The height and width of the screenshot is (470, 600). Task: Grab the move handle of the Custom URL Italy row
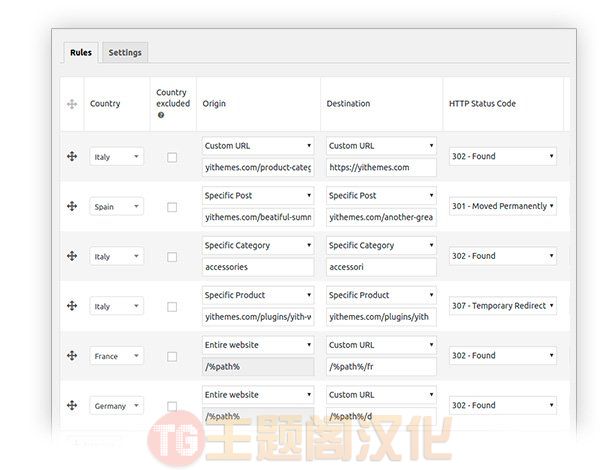pyautogui.click(x=72, y=156)
